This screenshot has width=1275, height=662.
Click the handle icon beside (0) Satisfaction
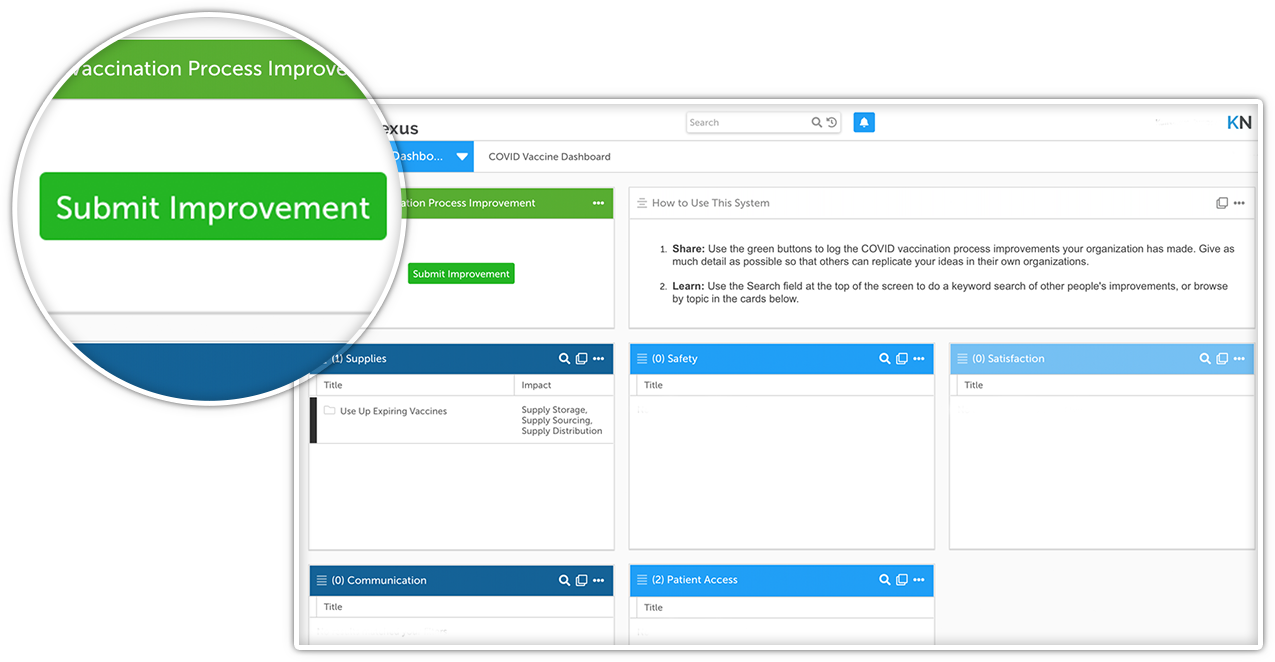tap(962, 359)
